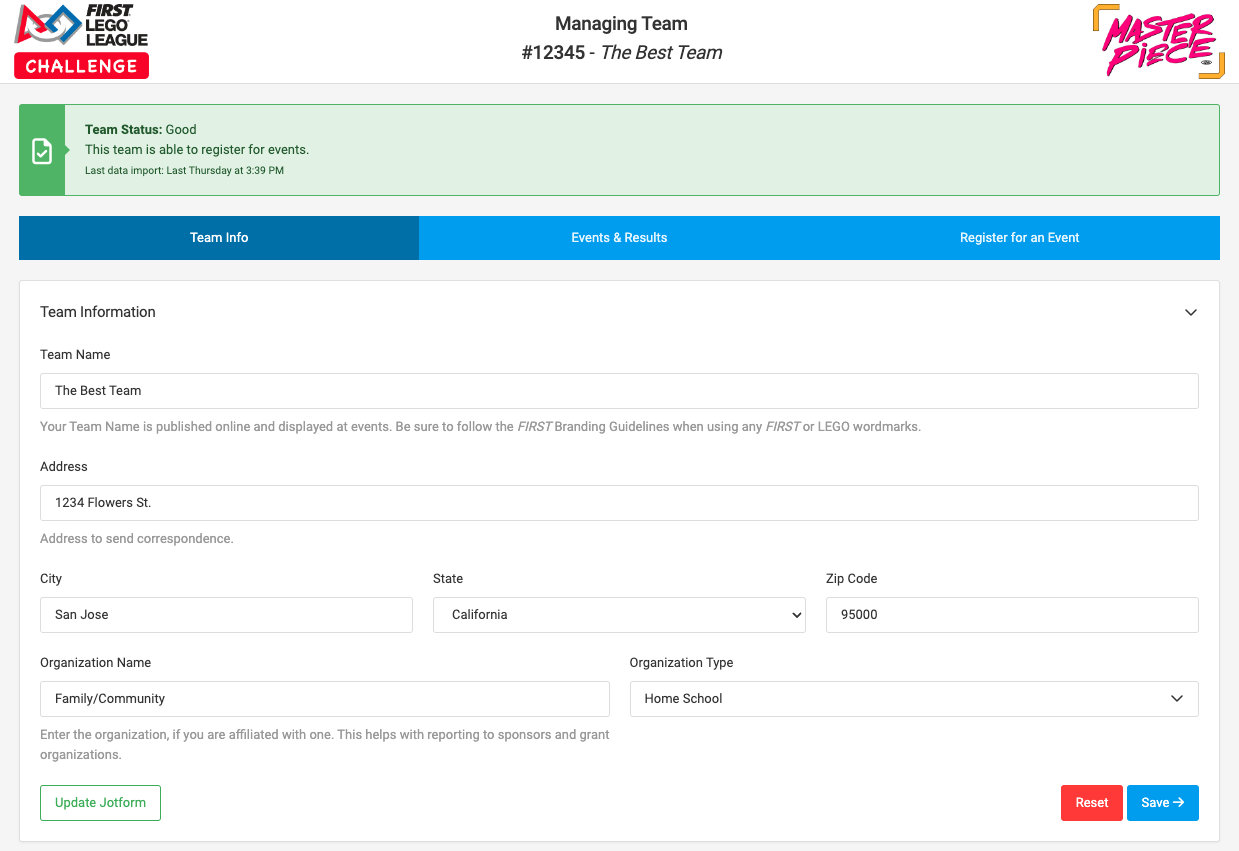Click the FIRST LEGO League Challenge logo
Screen dimensions: 1239x851
click(82, 41)
